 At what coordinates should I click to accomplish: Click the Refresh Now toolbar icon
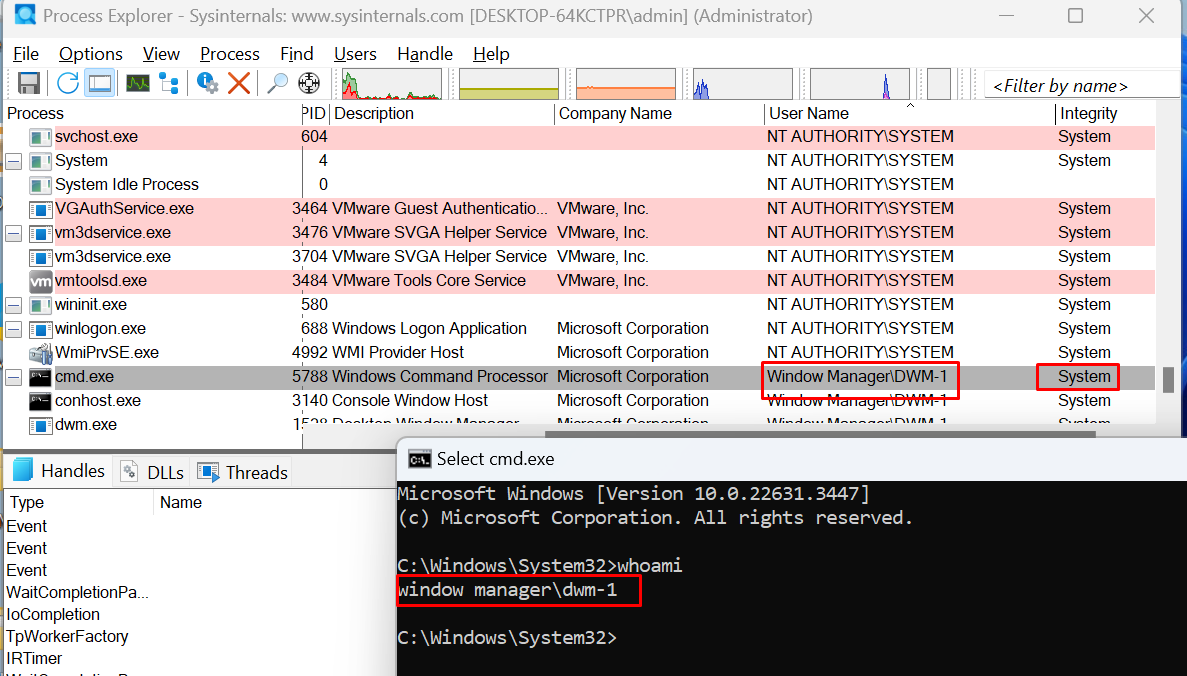point(67,83)
